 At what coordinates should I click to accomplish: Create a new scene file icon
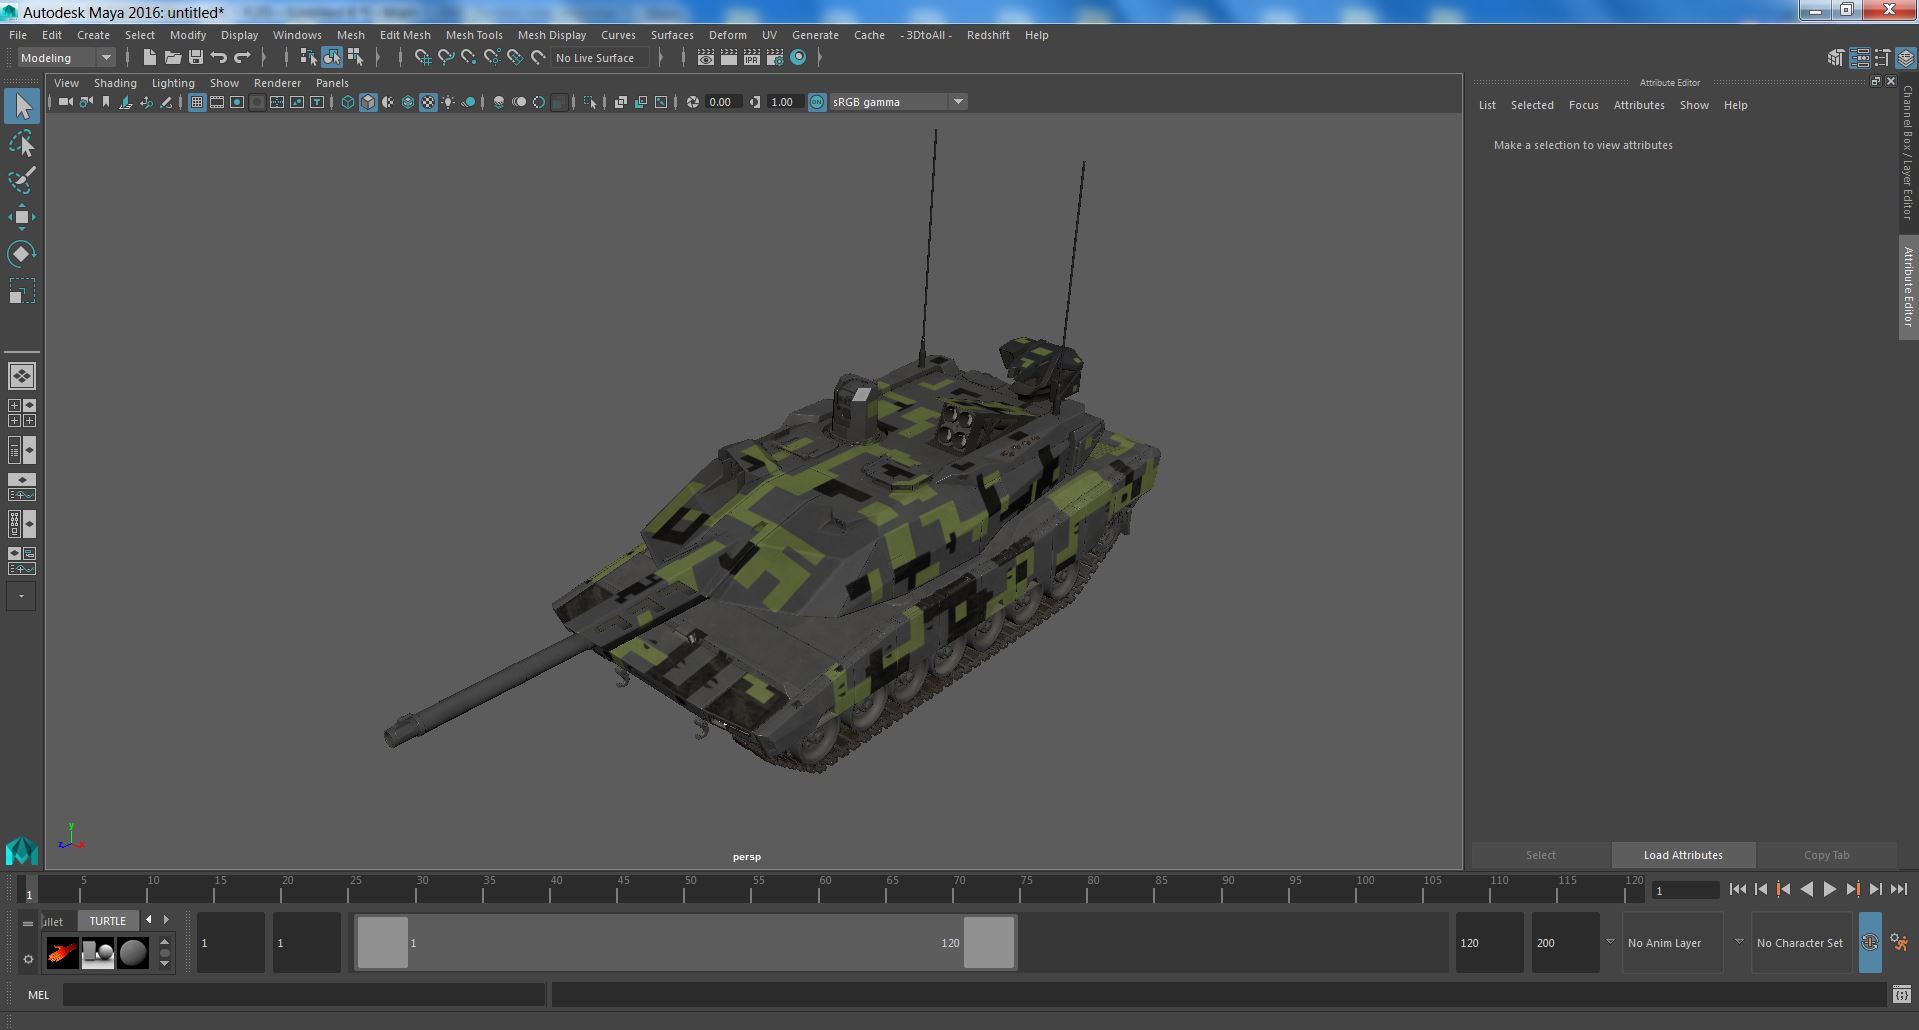point(149,58)
